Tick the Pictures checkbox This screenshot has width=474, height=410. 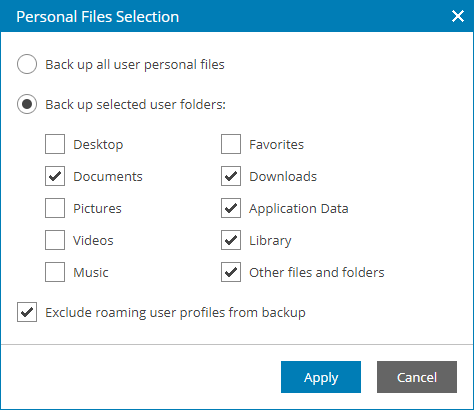55,208
